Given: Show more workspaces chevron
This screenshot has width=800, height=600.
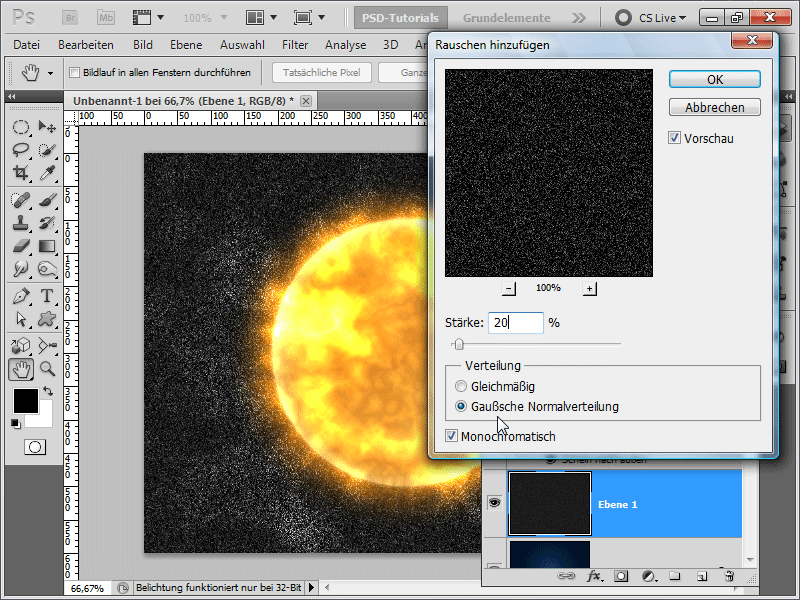Looking at the screenshot, I should (579, 18).
